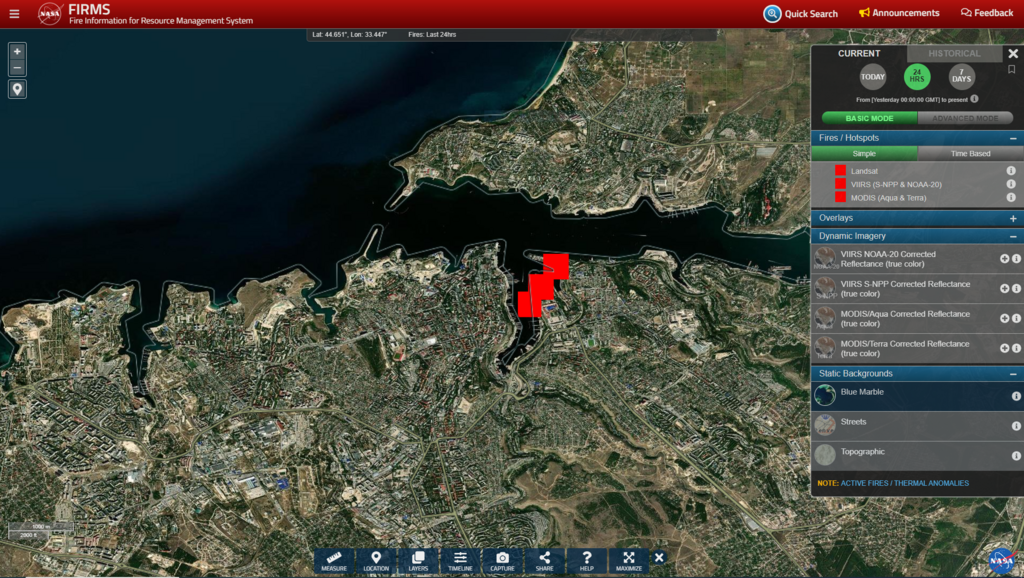The height and width of the screenshot is (578, 1024).
Task: Collapse the Fires / Hotspots section
Action: (x=1012, y=138)
